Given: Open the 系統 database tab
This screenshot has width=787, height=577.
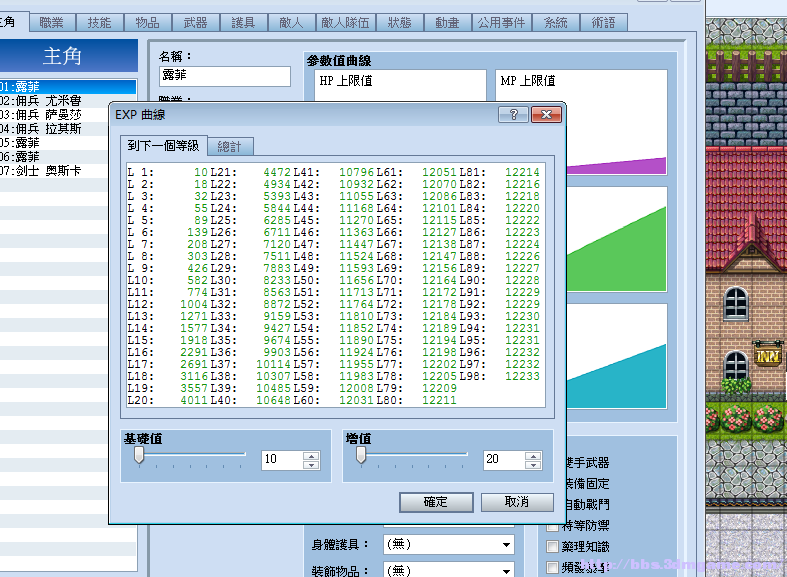Looking at the screenshot, I should (x=556, y=23).
